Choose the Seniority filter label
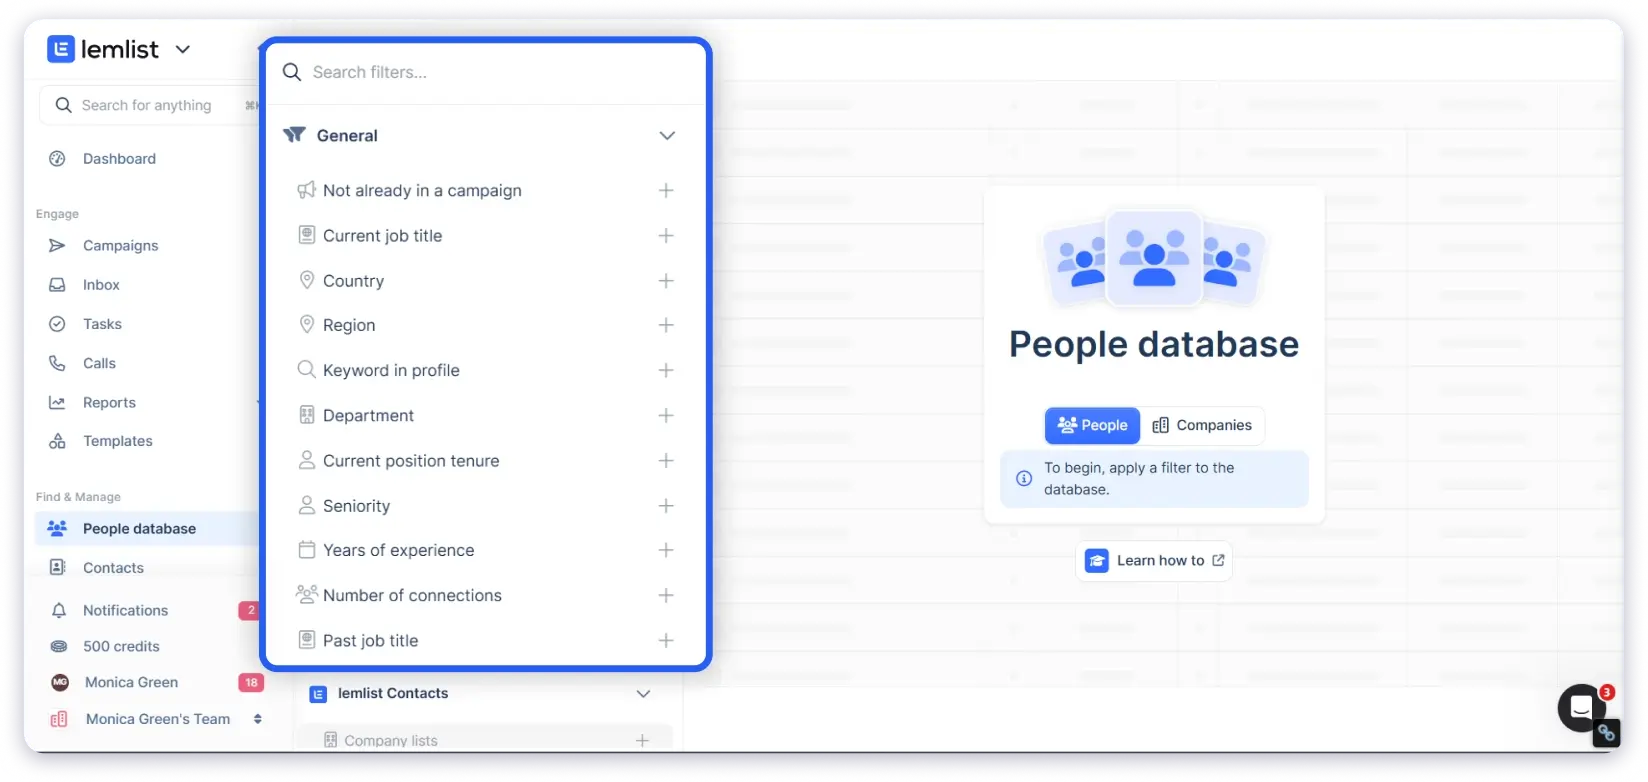Screen dimensions: 1648x782 click(356, 506)
